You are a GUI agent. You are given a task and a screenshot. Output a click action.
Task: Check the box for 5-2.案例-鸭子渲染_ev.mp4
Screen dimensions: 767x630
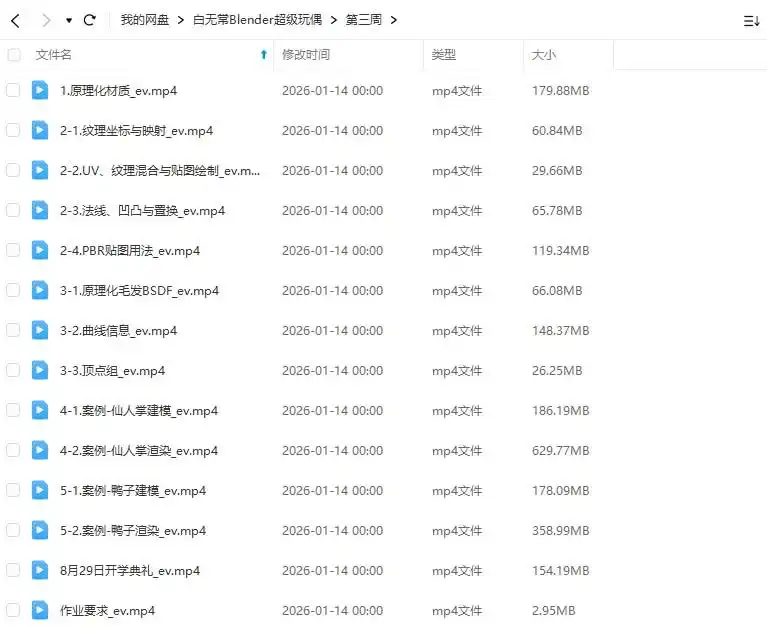13,531
